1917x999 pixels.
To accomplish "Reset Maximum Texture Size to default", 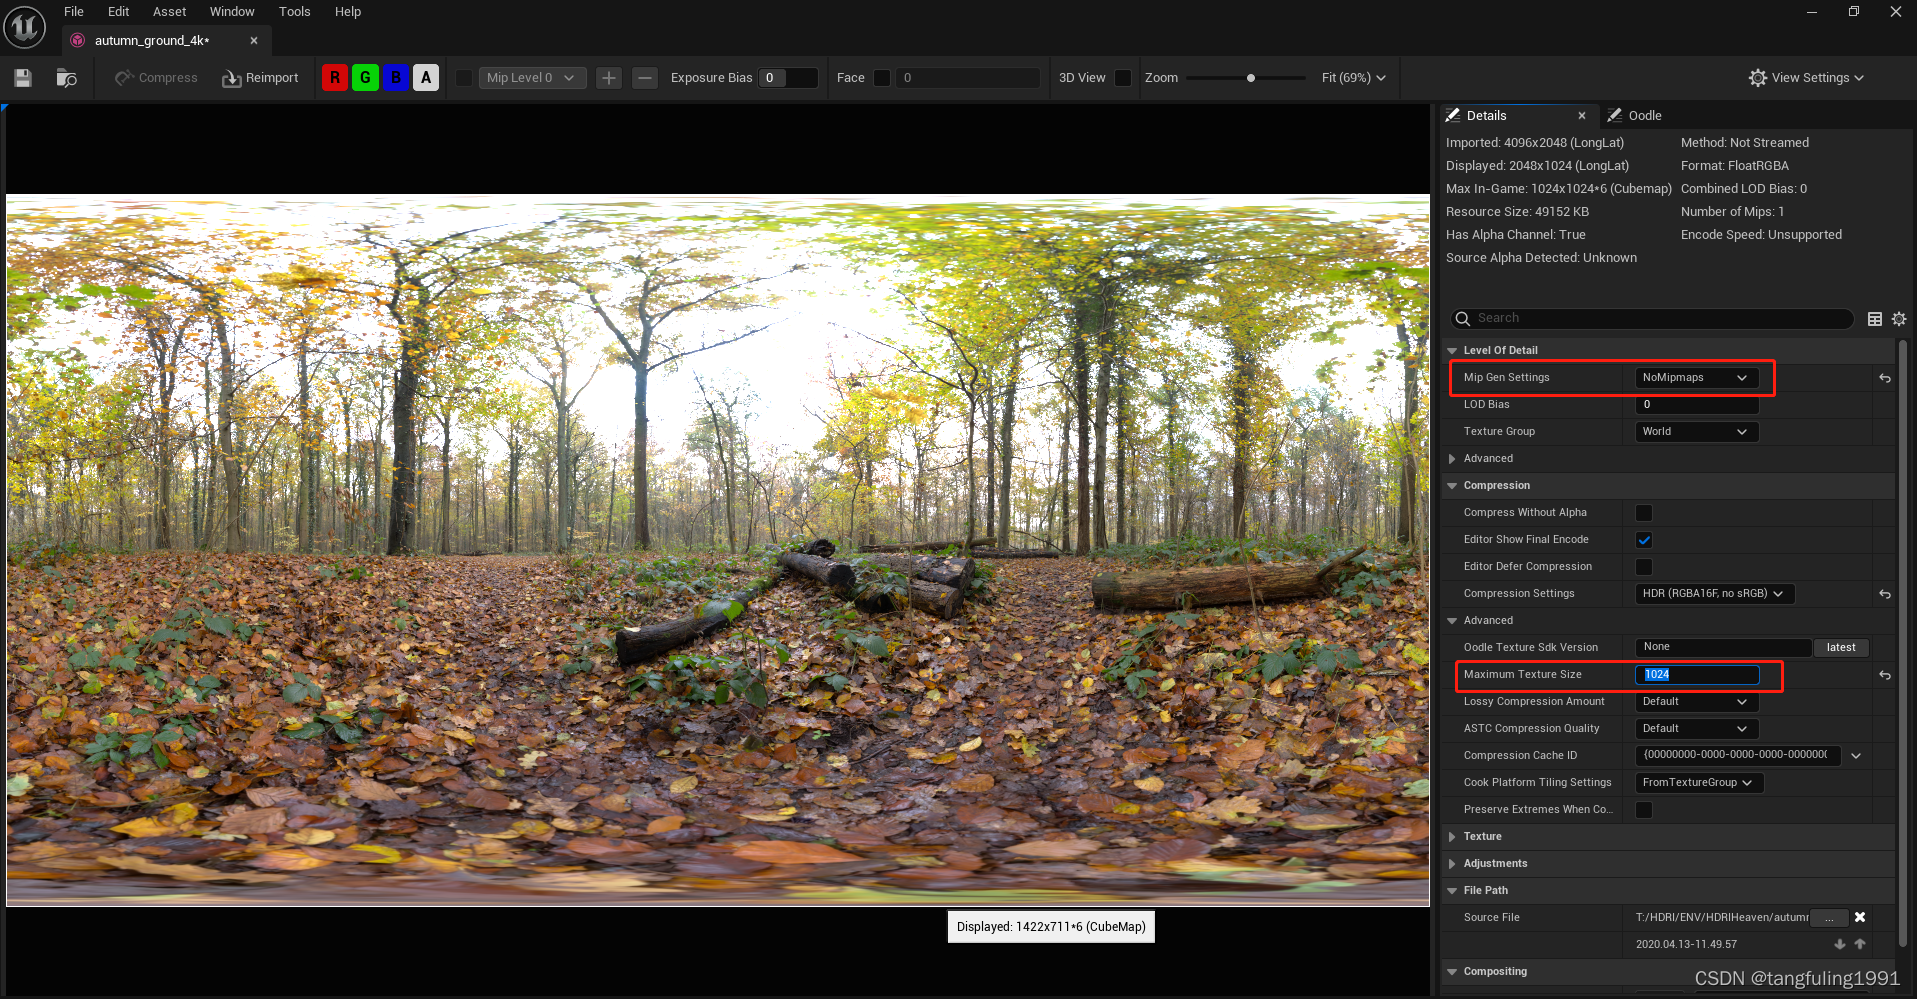I will coord(1885,675).
